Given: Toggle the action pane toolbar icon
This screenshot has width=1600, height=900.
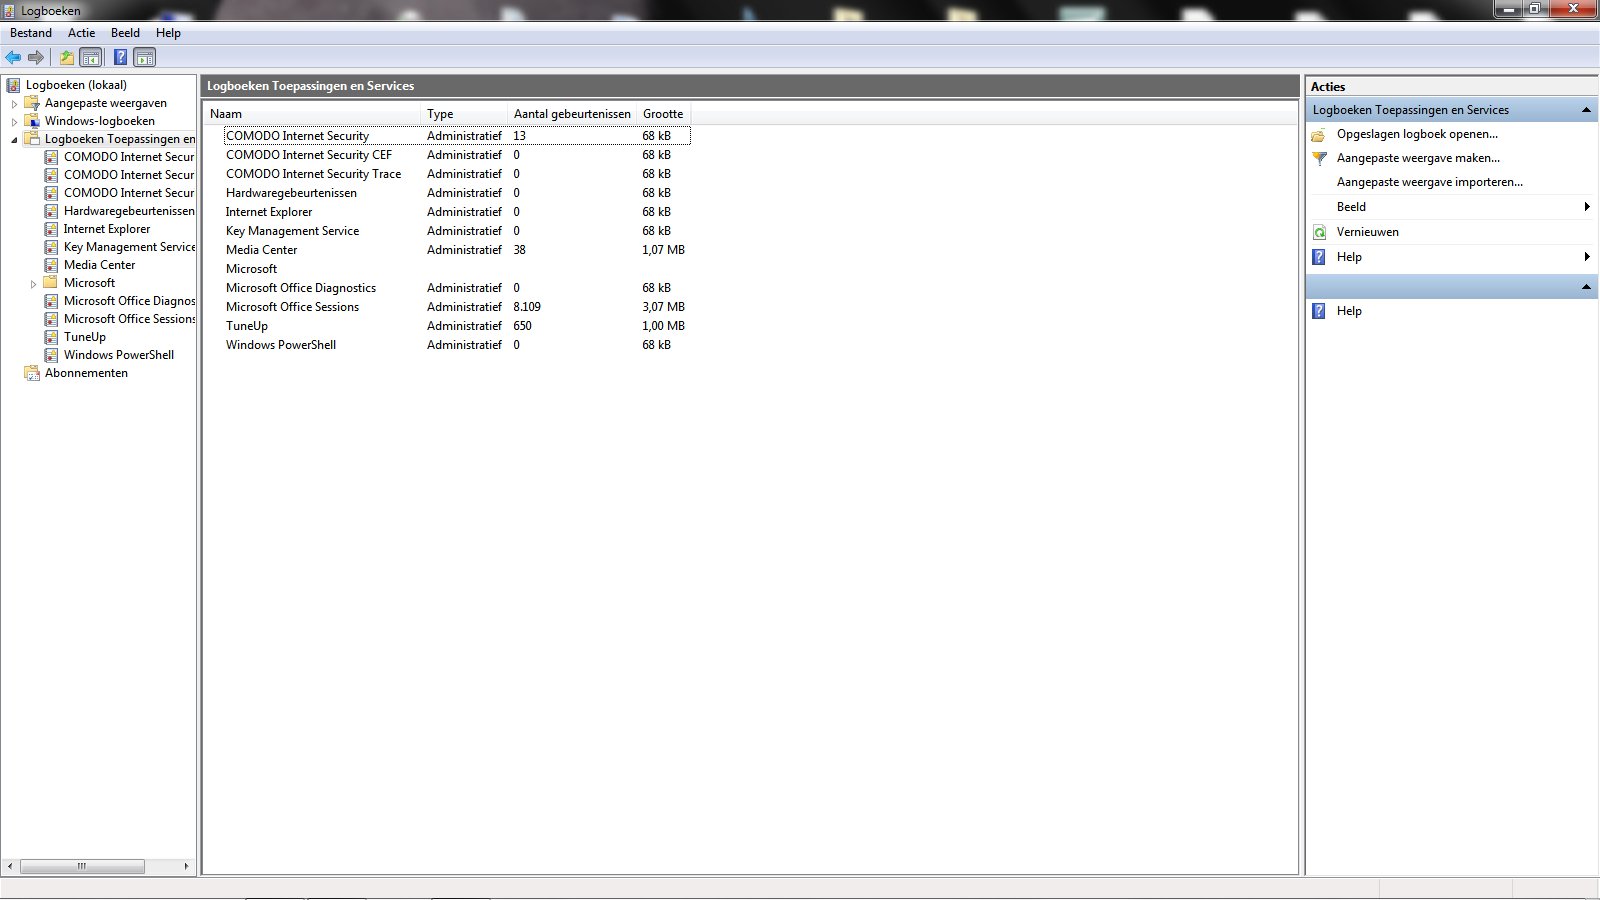Looking at the screenshot, I should [145, 57].
